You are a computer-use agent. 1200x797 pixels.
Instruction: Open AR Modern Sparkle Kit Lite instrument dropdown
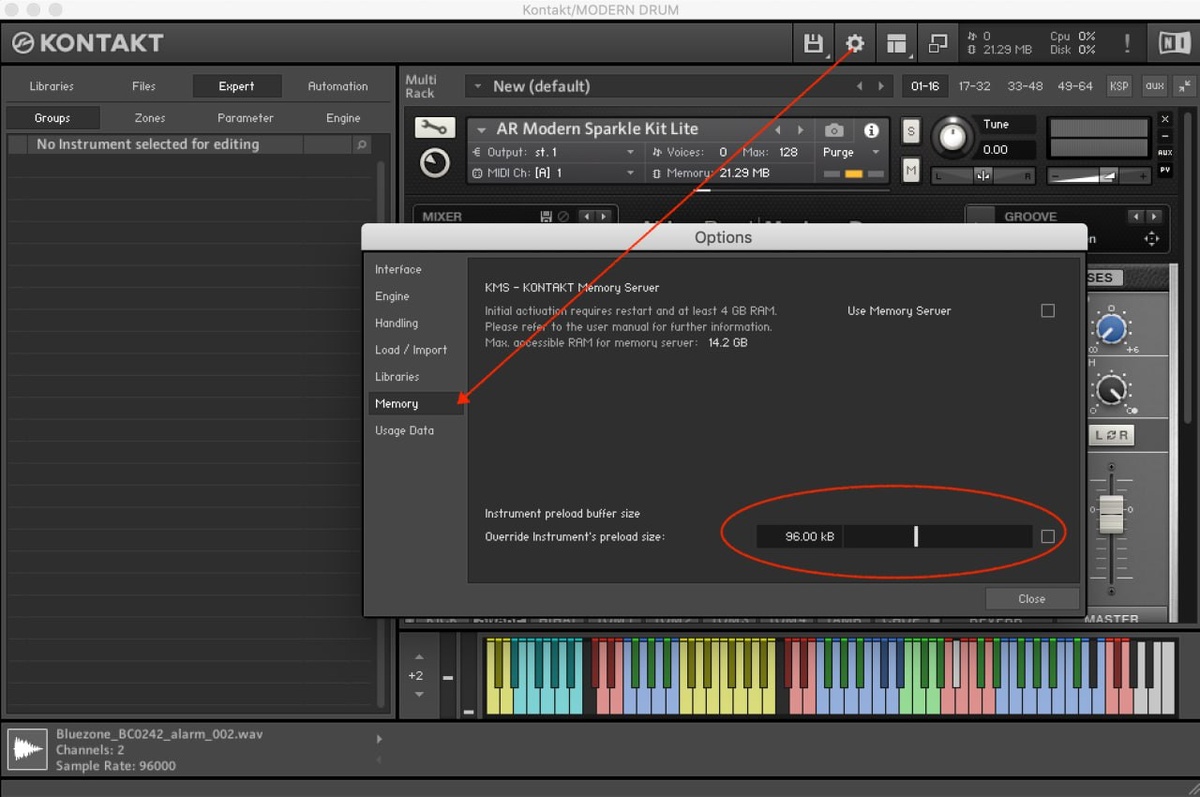click(481, 130)
